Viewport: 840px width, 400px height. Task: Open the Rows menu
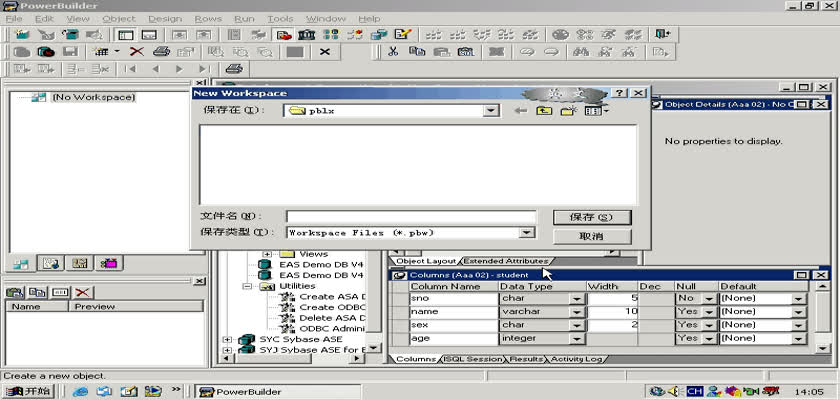click(x=208, y=19)
